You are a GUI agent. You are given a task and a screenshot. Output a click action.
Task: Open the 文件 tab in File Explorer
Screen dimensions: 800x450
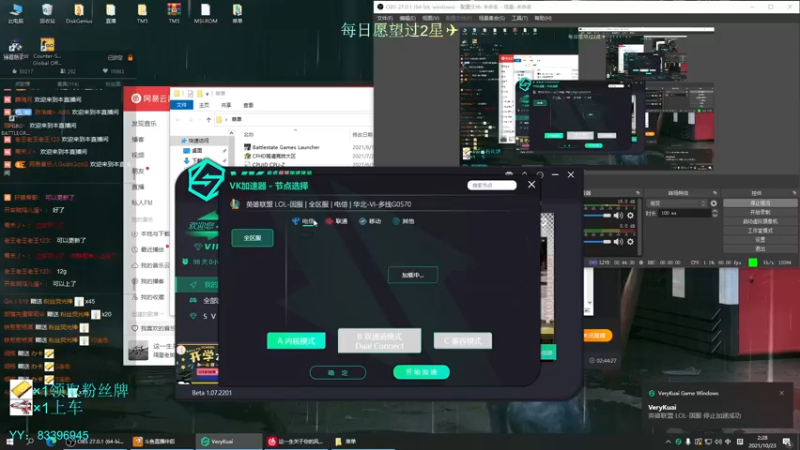[x=182, y=105]
